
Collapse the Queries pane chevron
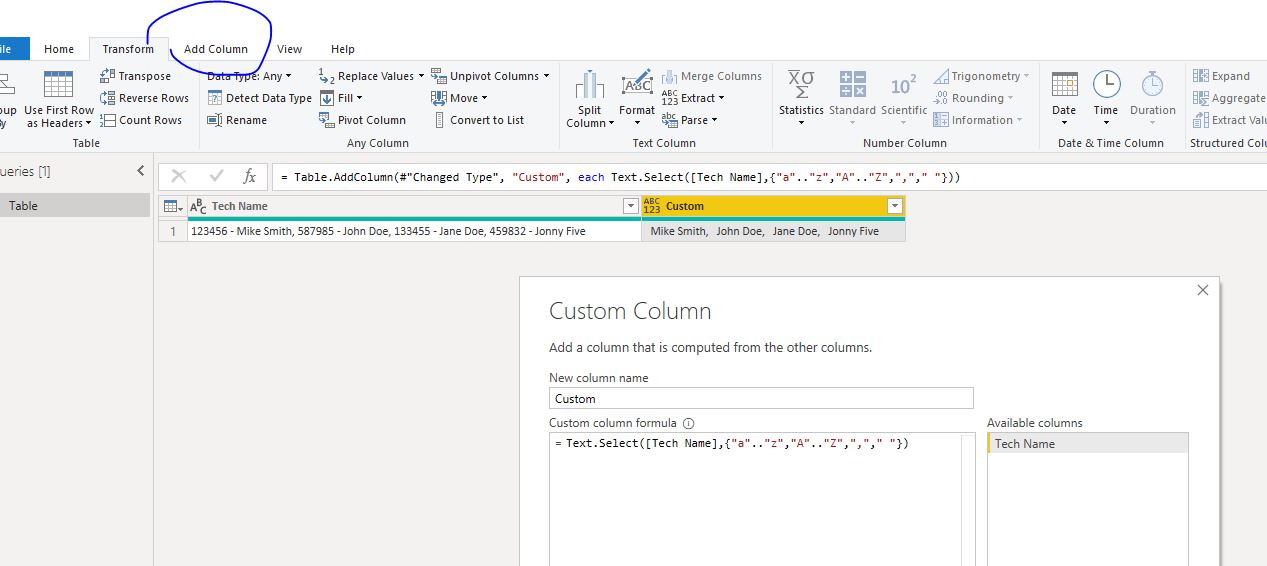click(140, 171)
